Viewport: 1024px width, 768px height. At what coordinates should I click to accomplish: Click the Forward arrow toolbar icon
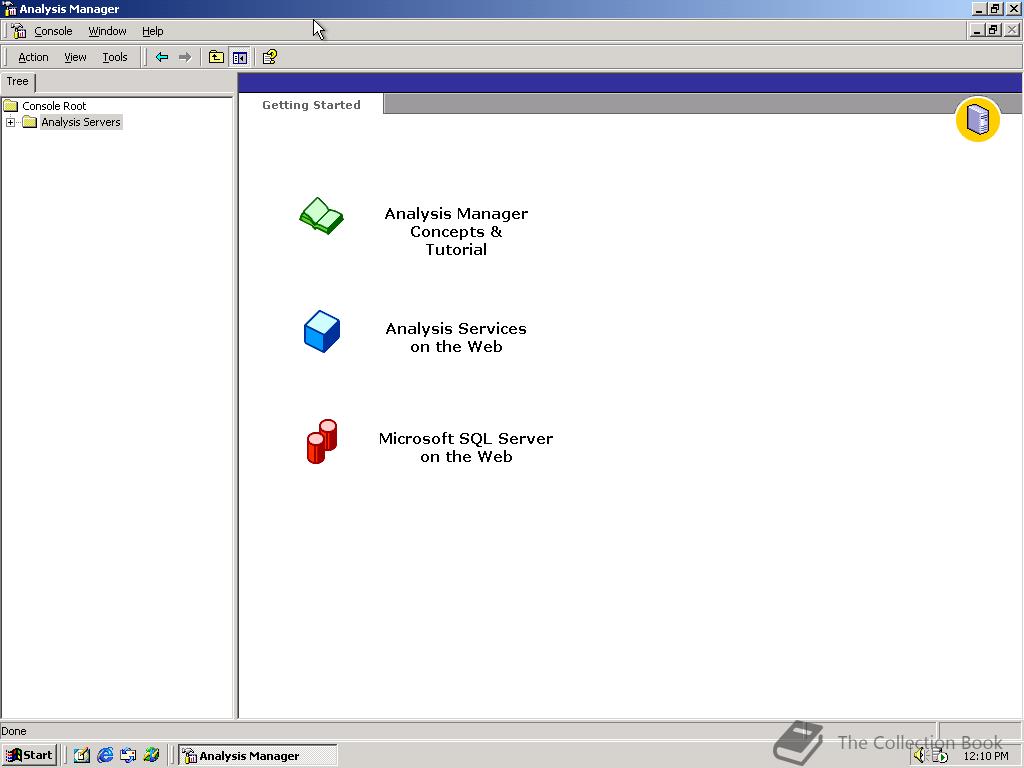click(x=185, y=57)
